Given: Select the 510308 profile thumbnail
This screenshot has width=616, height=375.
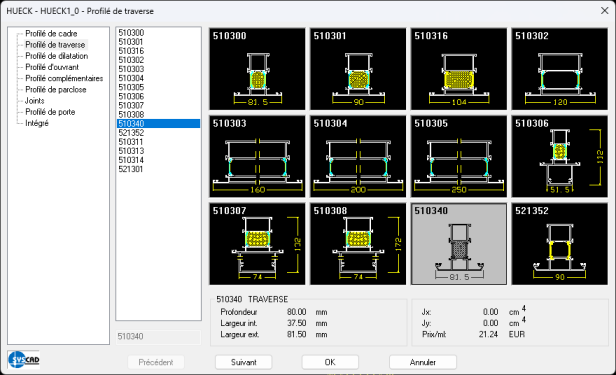Looking at the screenshot, I should [358, 244].
